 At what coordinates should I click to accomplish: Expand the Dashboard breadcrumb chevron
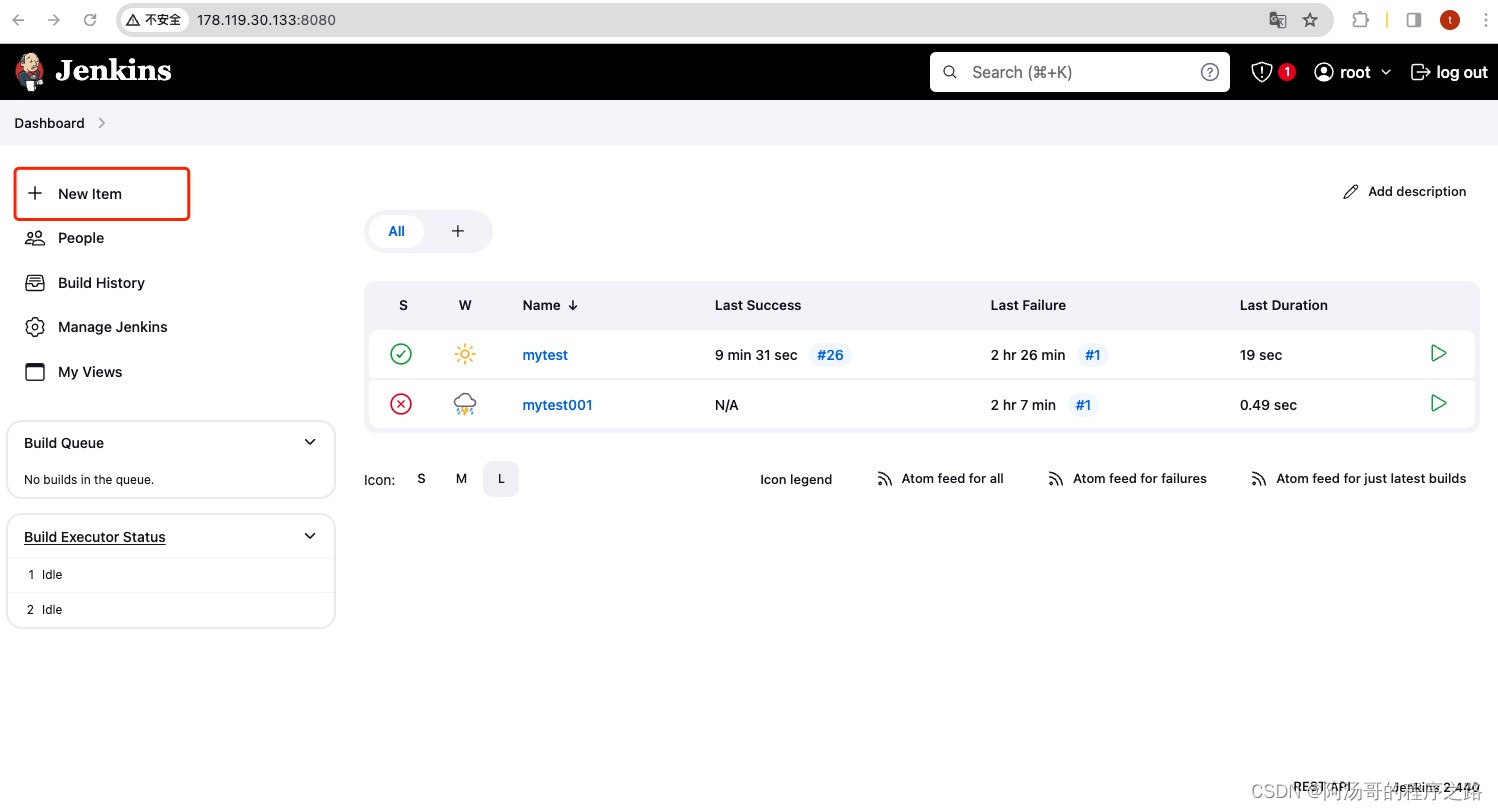click(x=102, y=123)
